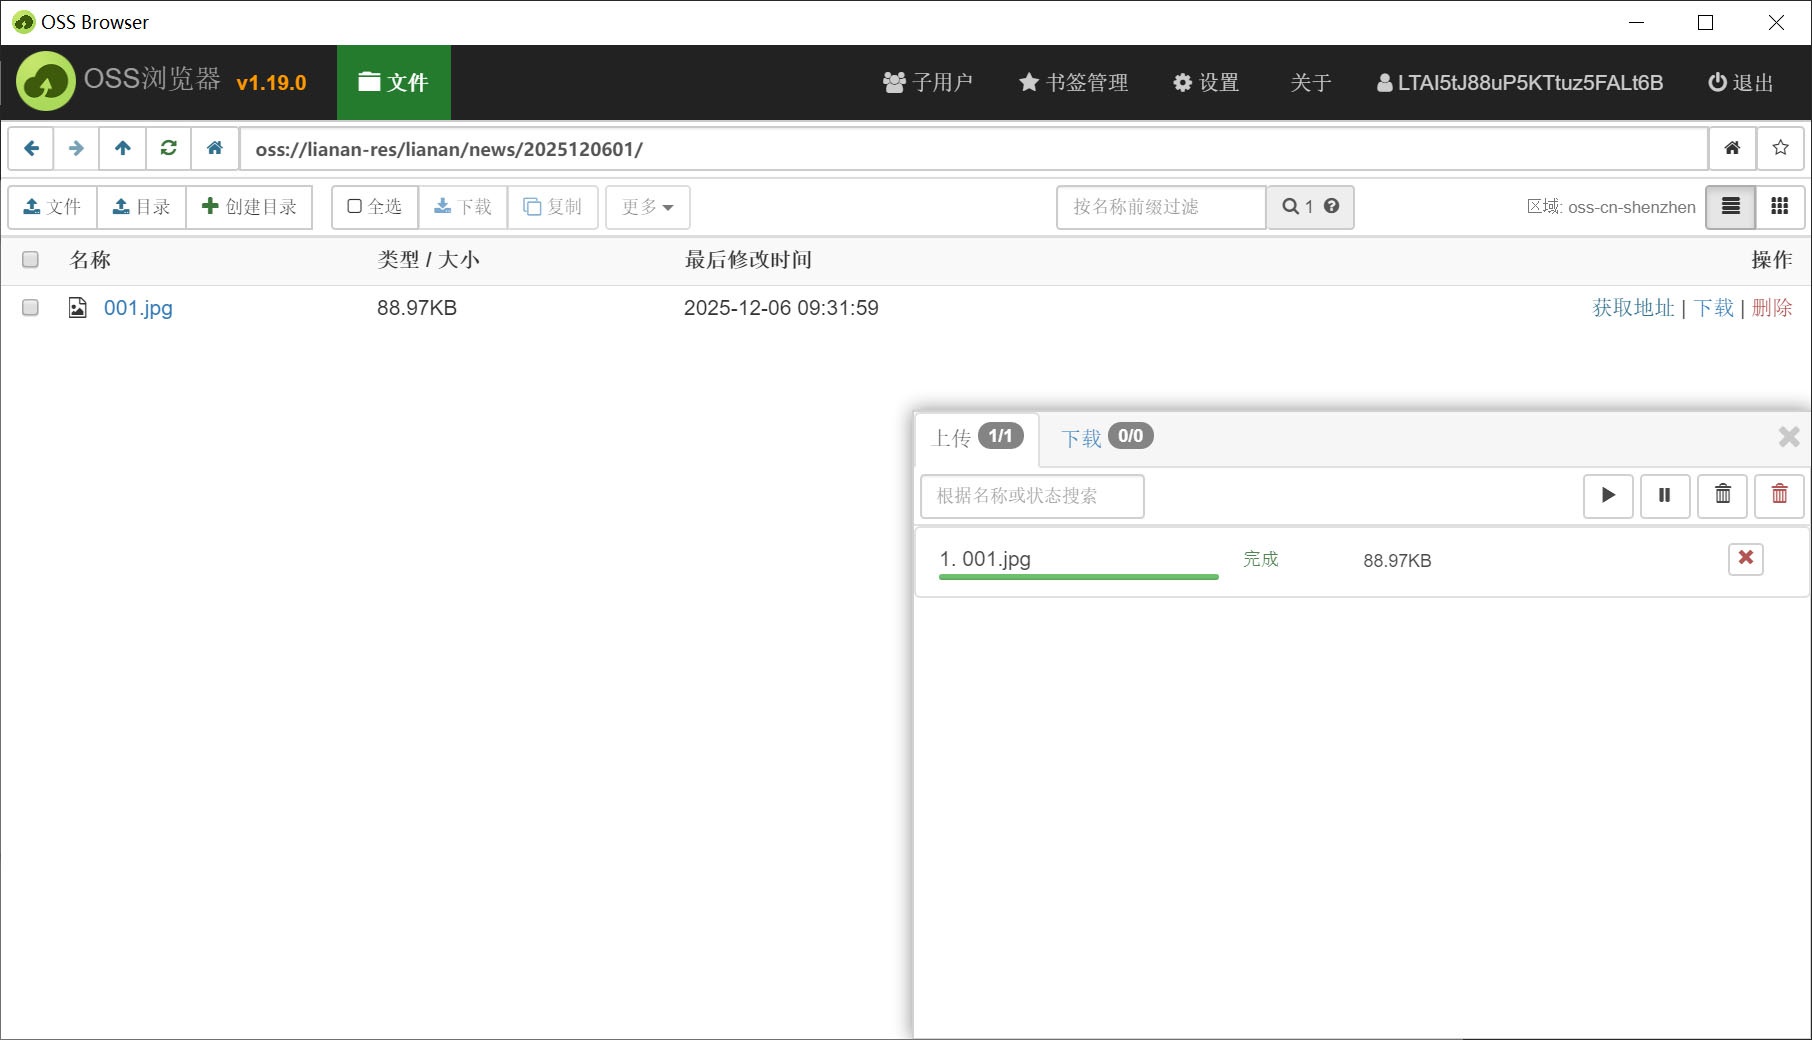This screenshot has height=1040, width=1812.
Task: Click the green upload progress bar
Action: (x=1078, y=577)
